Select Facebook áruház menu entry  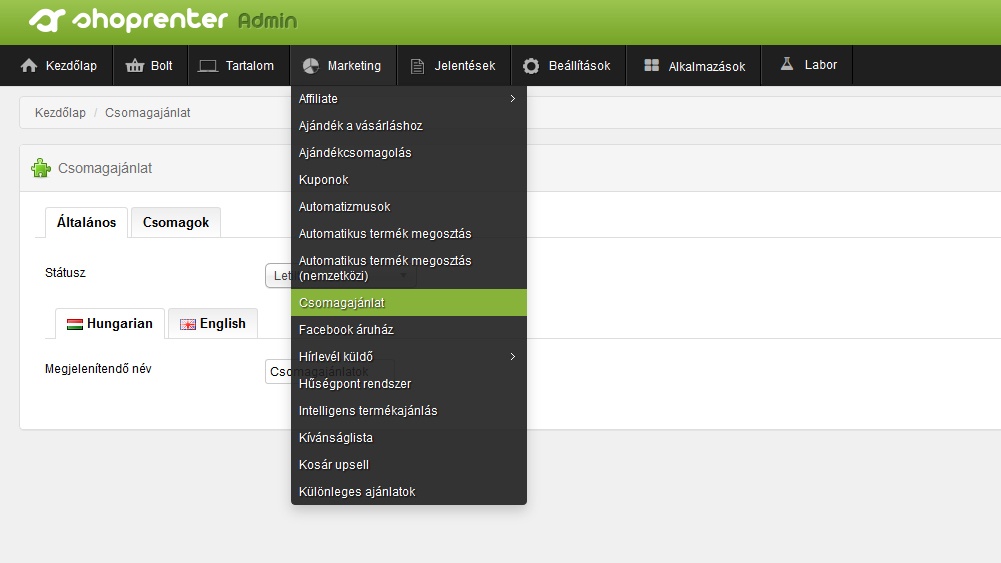point(409,329)
